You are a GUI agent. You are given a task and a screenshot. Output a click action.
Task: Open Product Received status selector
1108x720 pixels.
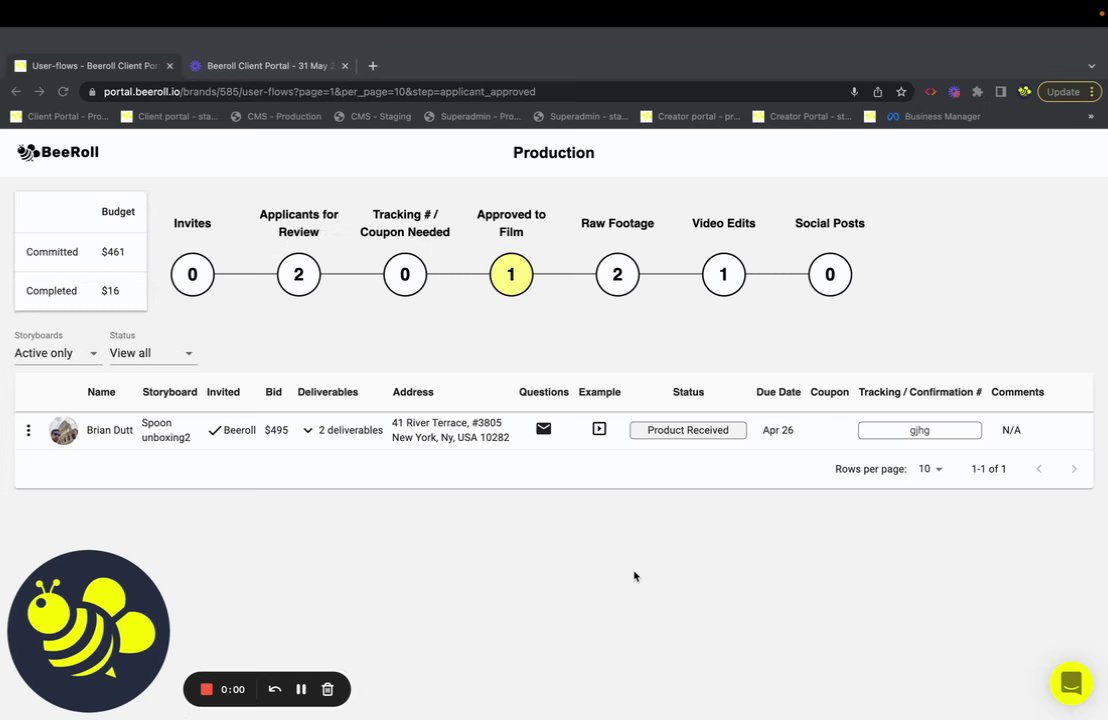688,430
